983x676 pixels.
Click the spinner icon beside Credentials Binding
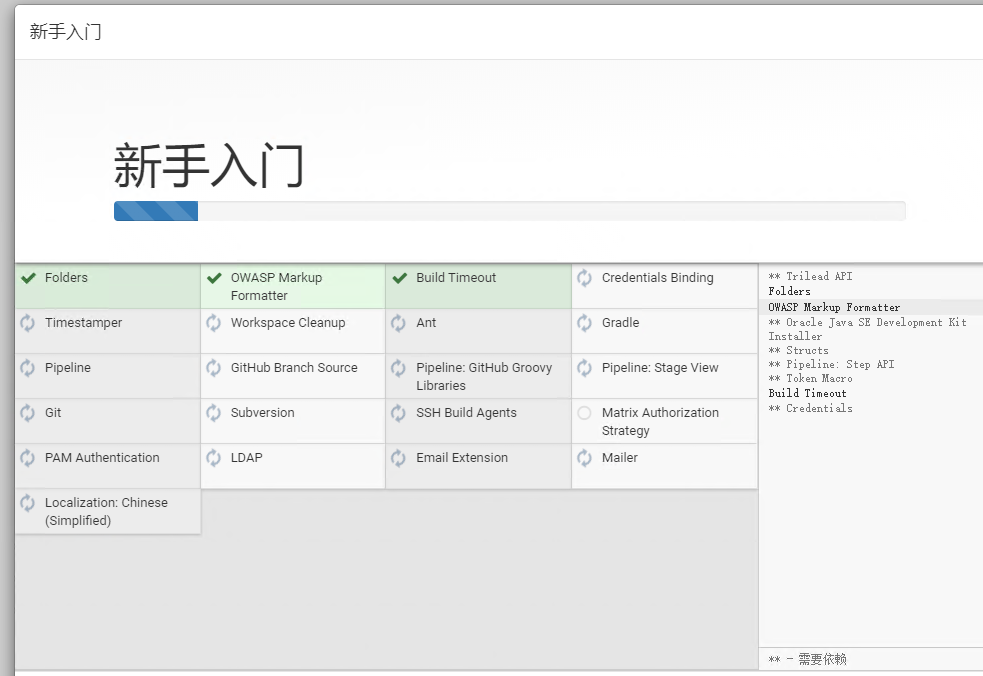(585, 278)
